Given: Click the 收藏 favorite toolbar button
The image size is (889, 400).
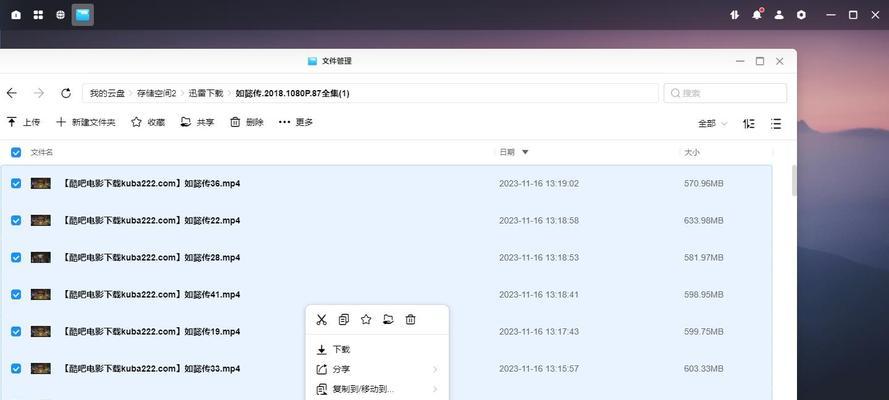Looking at the screenshot, I should 148,122.
